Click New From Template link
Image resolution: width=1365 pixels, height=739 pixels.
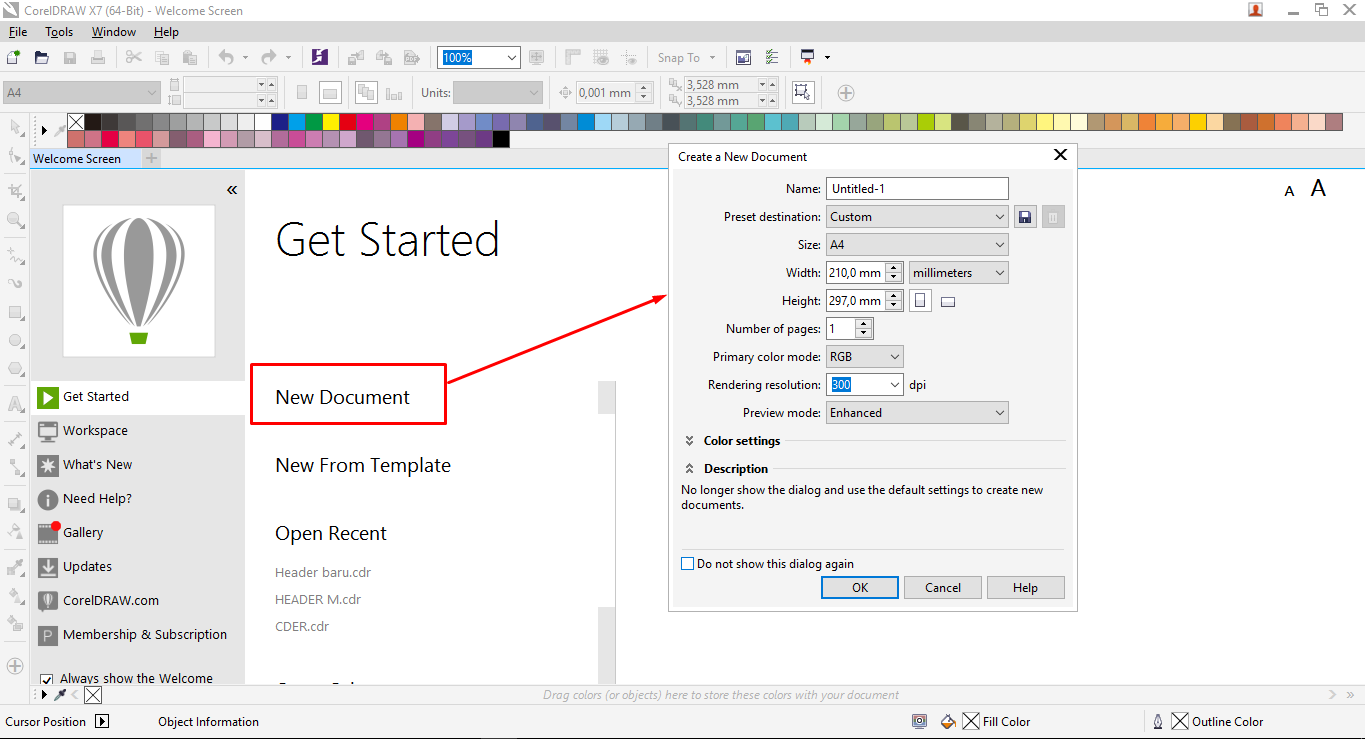363,465
